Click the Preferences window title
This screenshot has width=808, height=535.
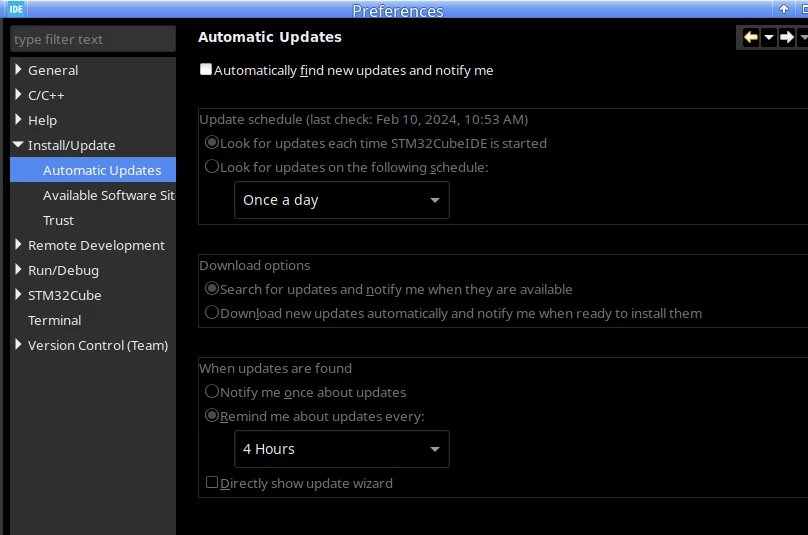pyautogui.click(x=398, y=10)
